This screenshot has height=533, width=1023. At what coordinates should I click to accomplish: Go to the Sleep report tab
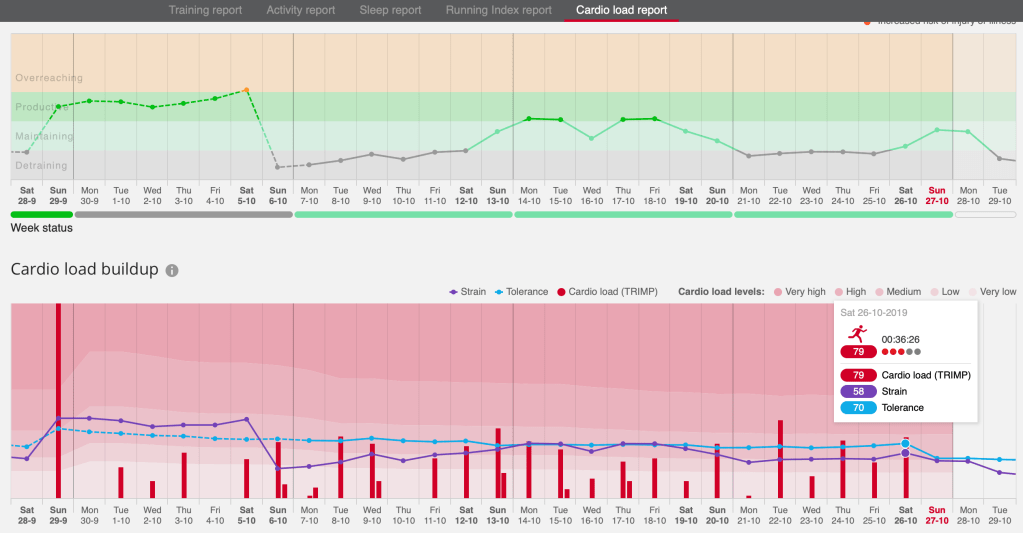coord(390,10)
